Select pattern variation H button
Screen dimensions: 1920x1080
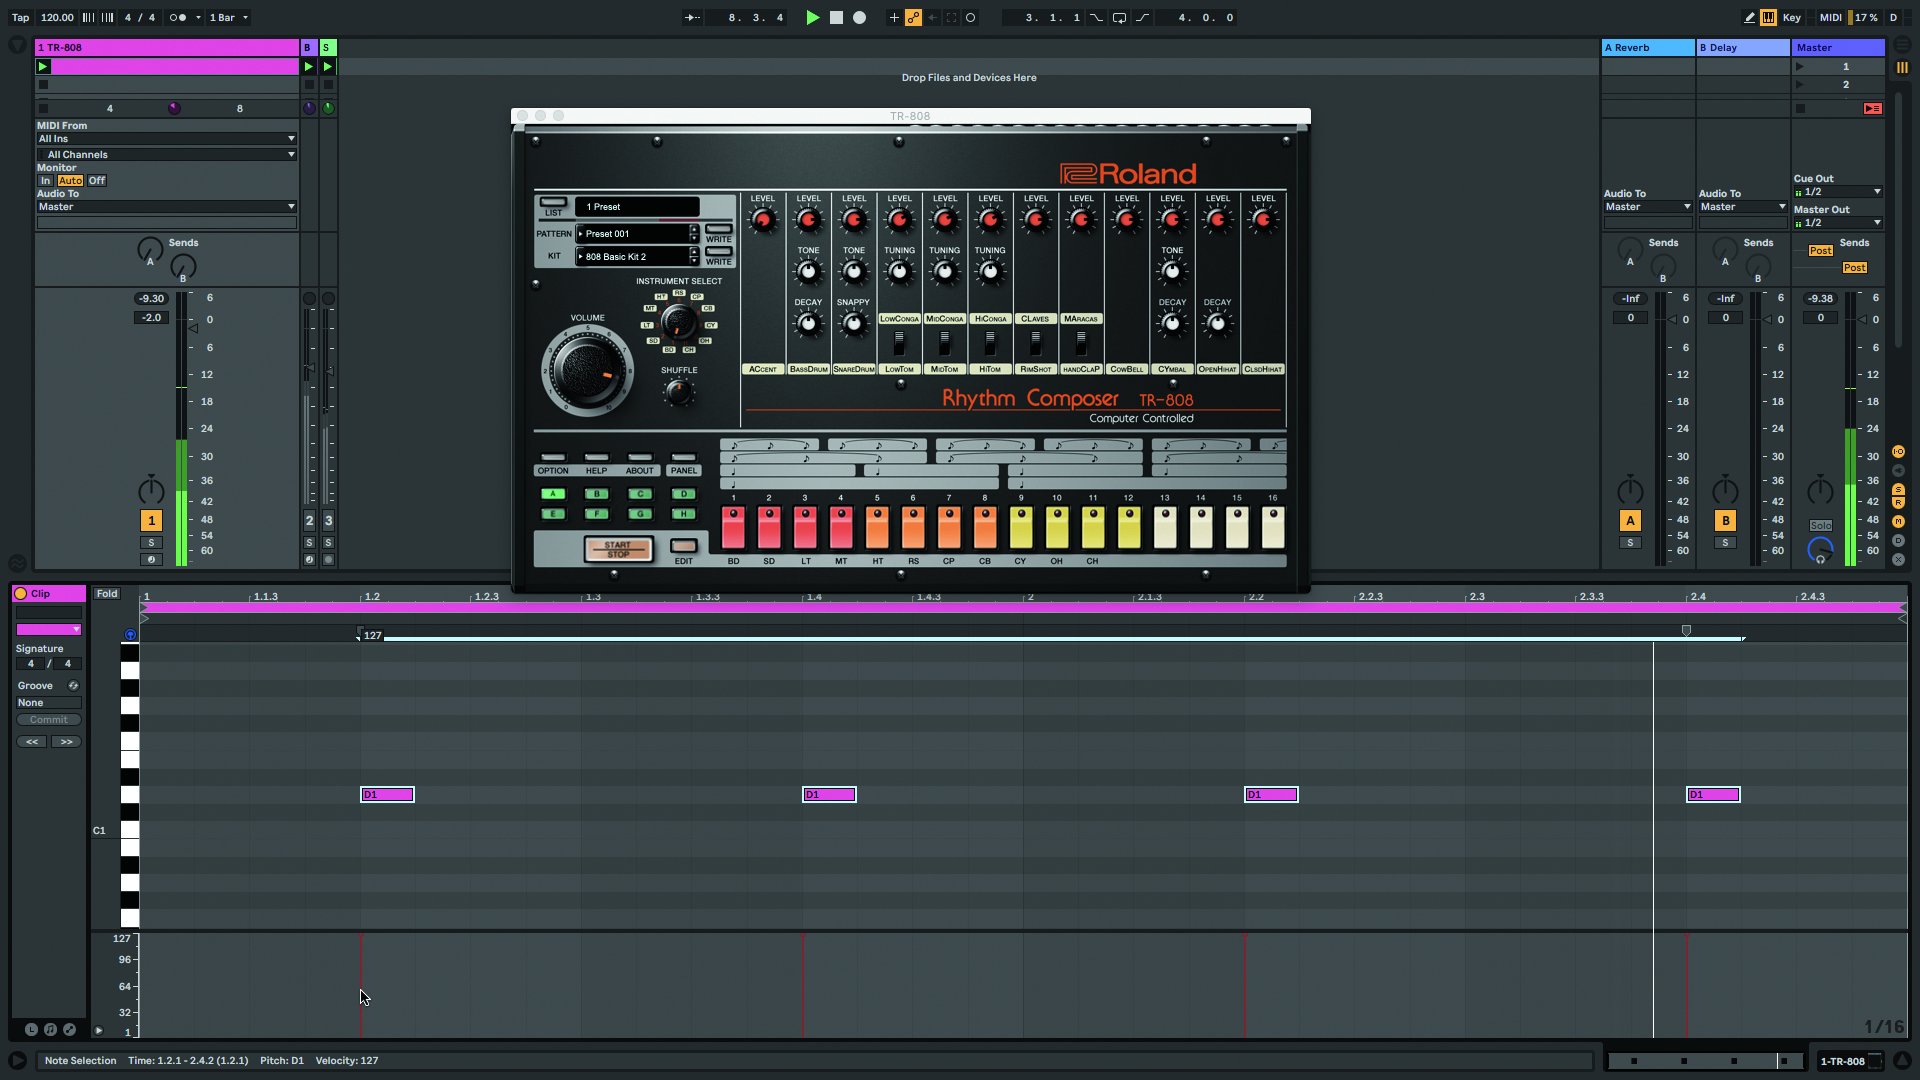[684, 514]
